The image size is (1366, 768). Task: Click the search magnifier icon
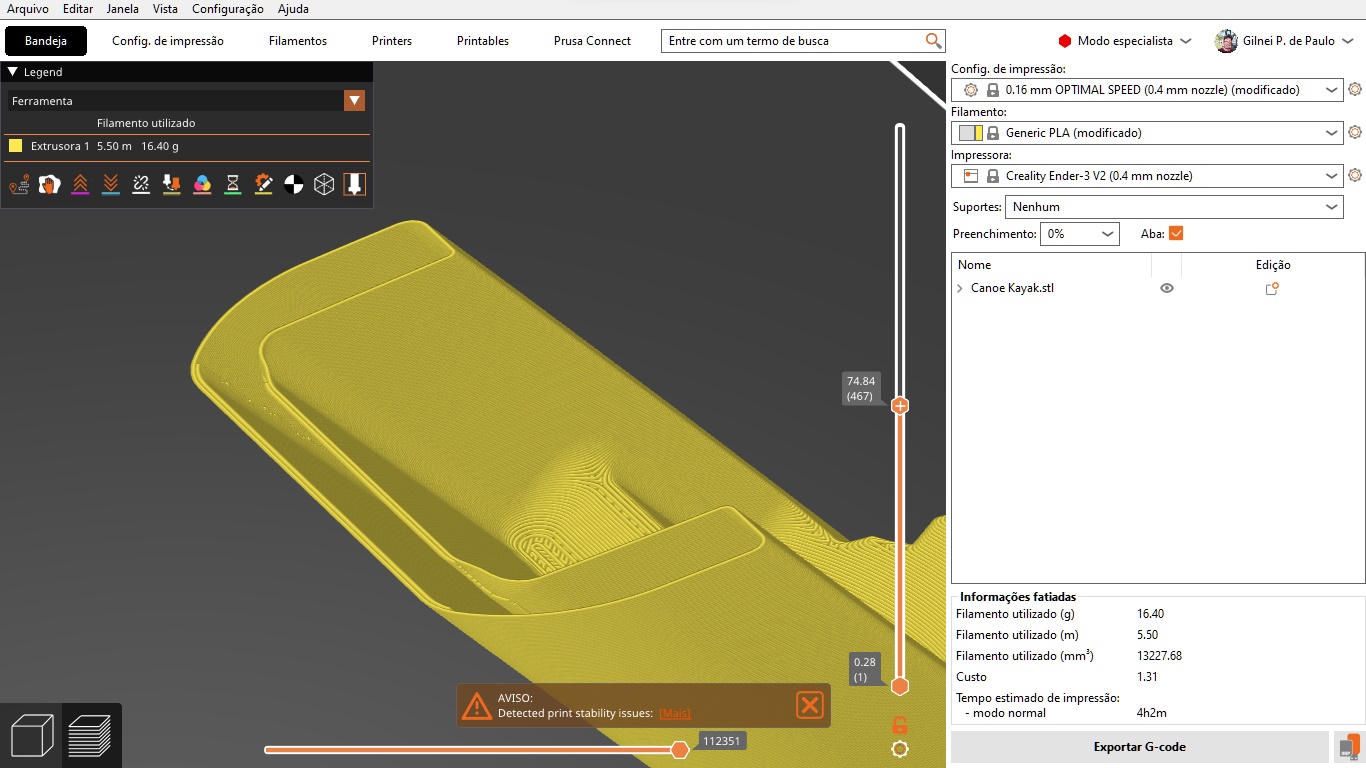[933, 41]
